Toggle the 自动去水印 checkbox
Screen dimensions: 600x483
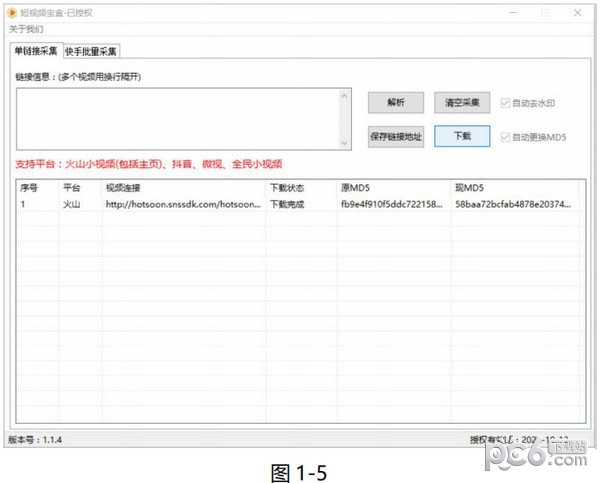[x=505, y=103]
